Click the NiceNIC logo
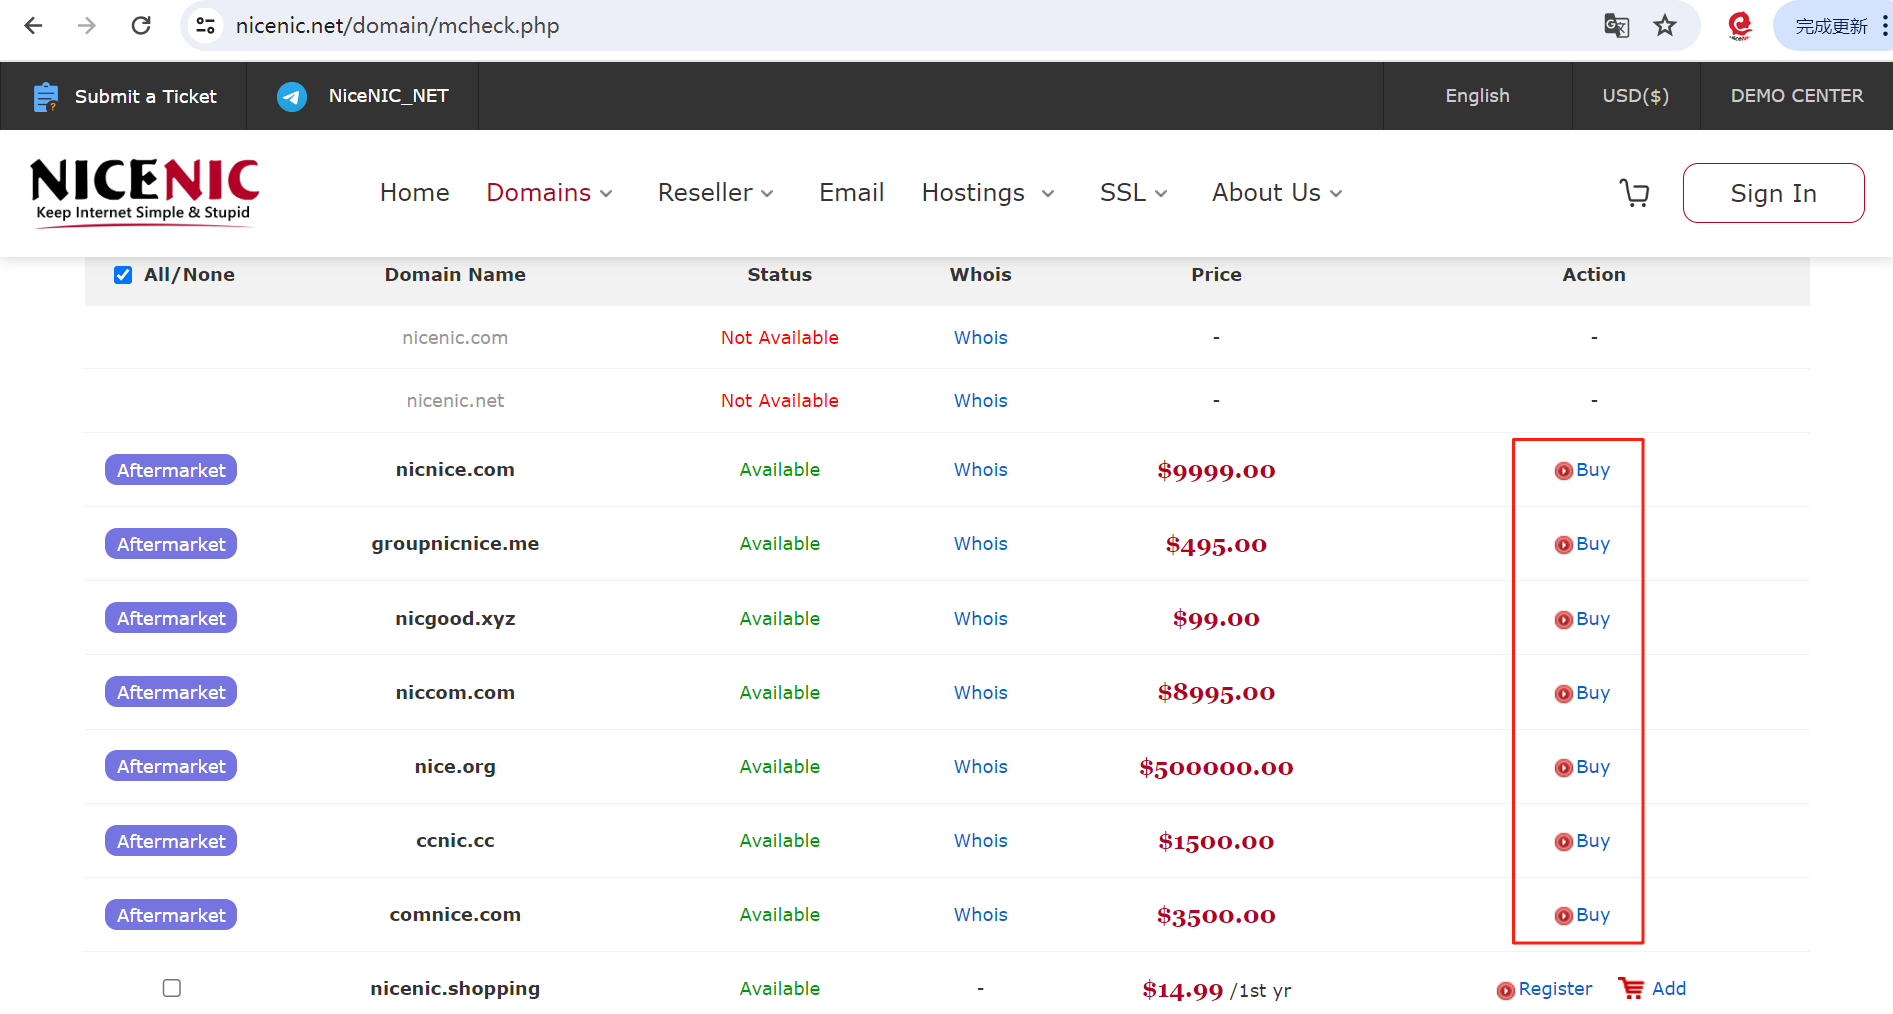1893x1014 pixels. [x=145, y=192]
